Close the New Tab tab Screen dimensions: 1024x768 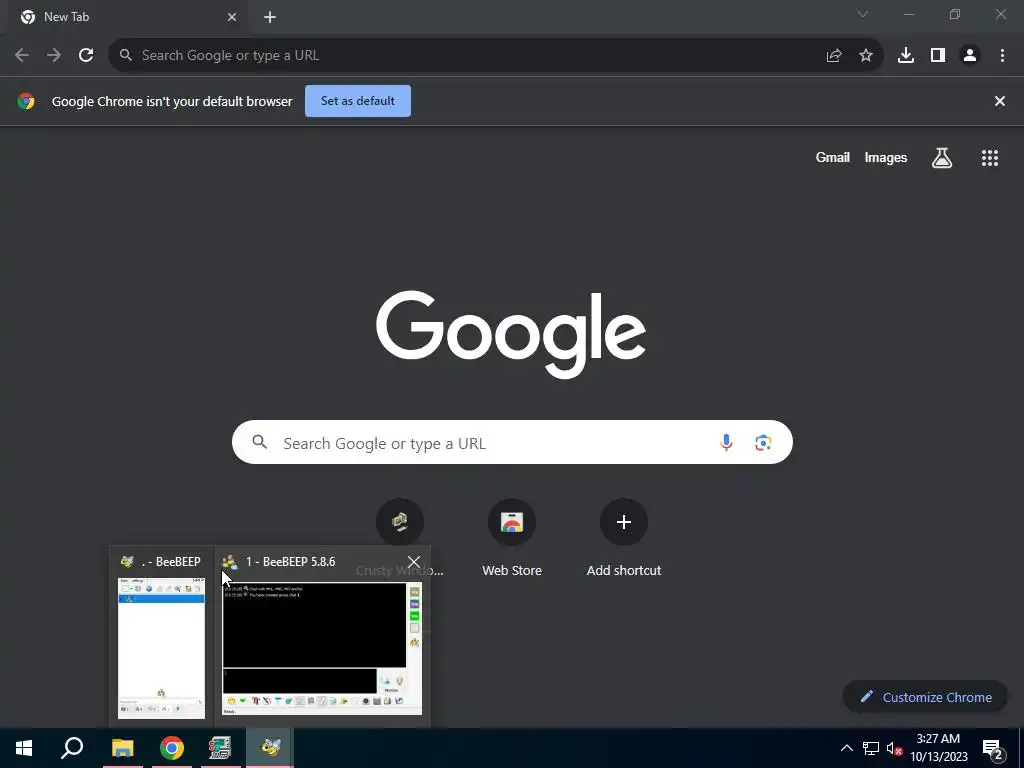click(x=232, y=18)
